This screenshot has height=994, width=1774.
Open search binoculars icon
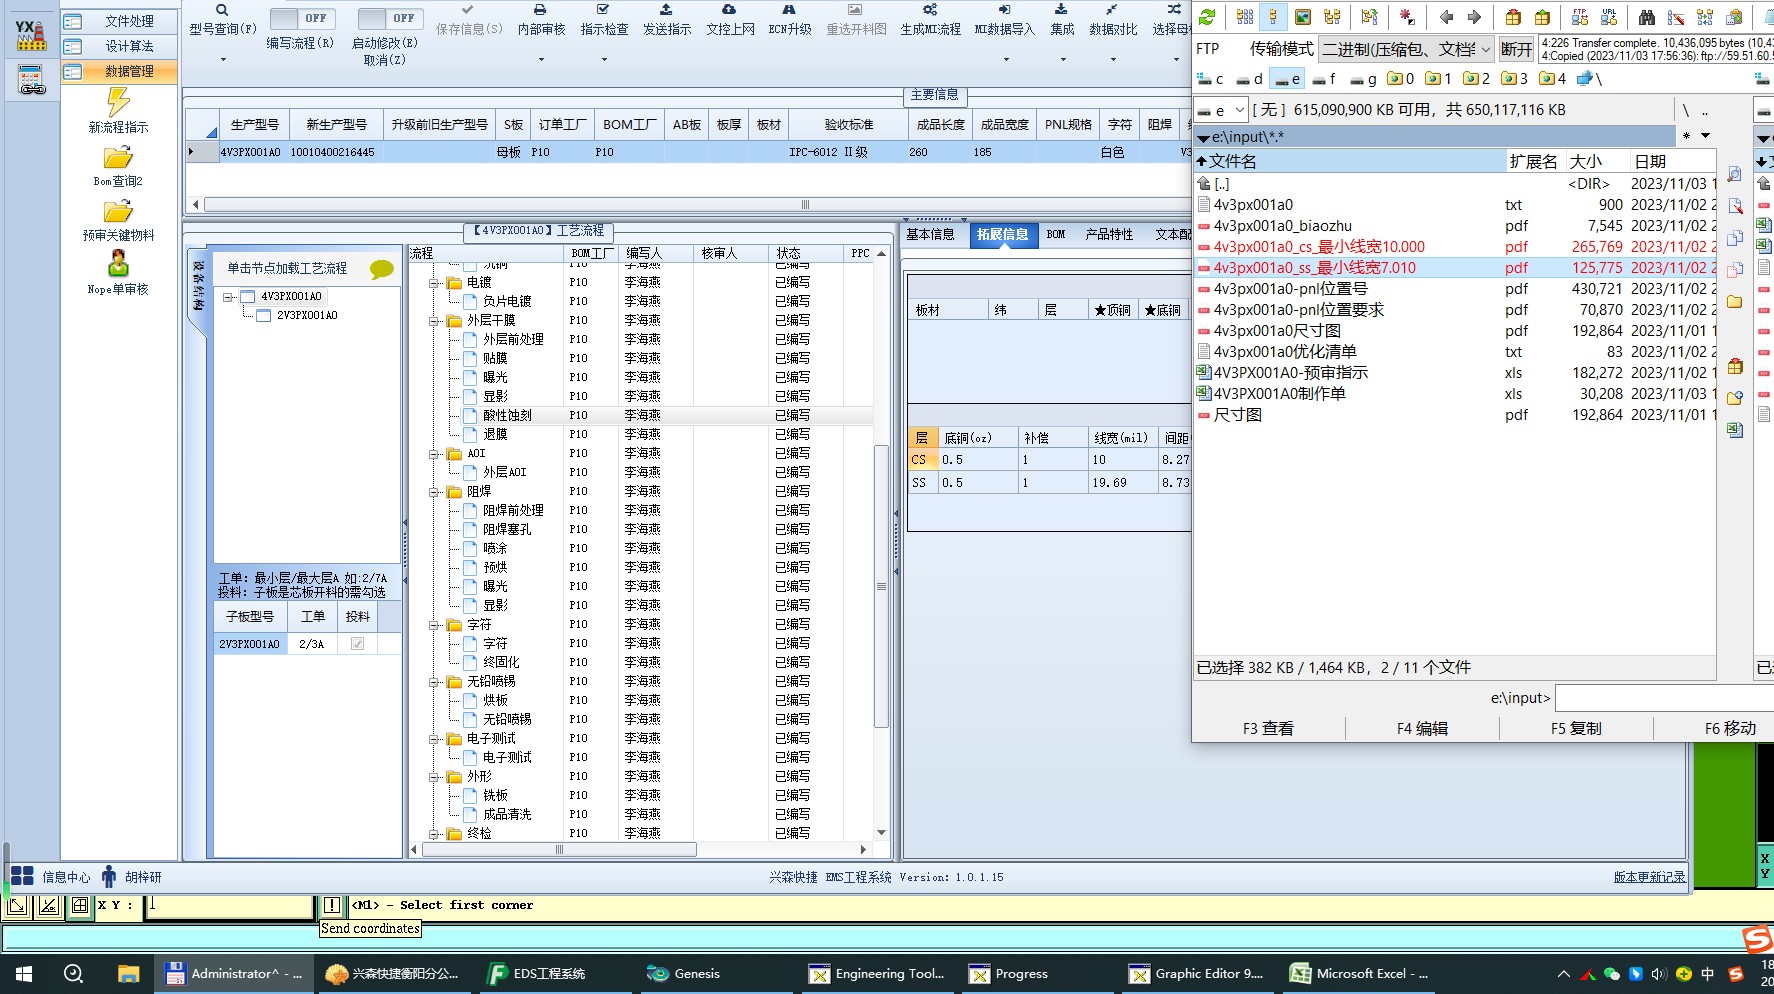(1646, 17)
